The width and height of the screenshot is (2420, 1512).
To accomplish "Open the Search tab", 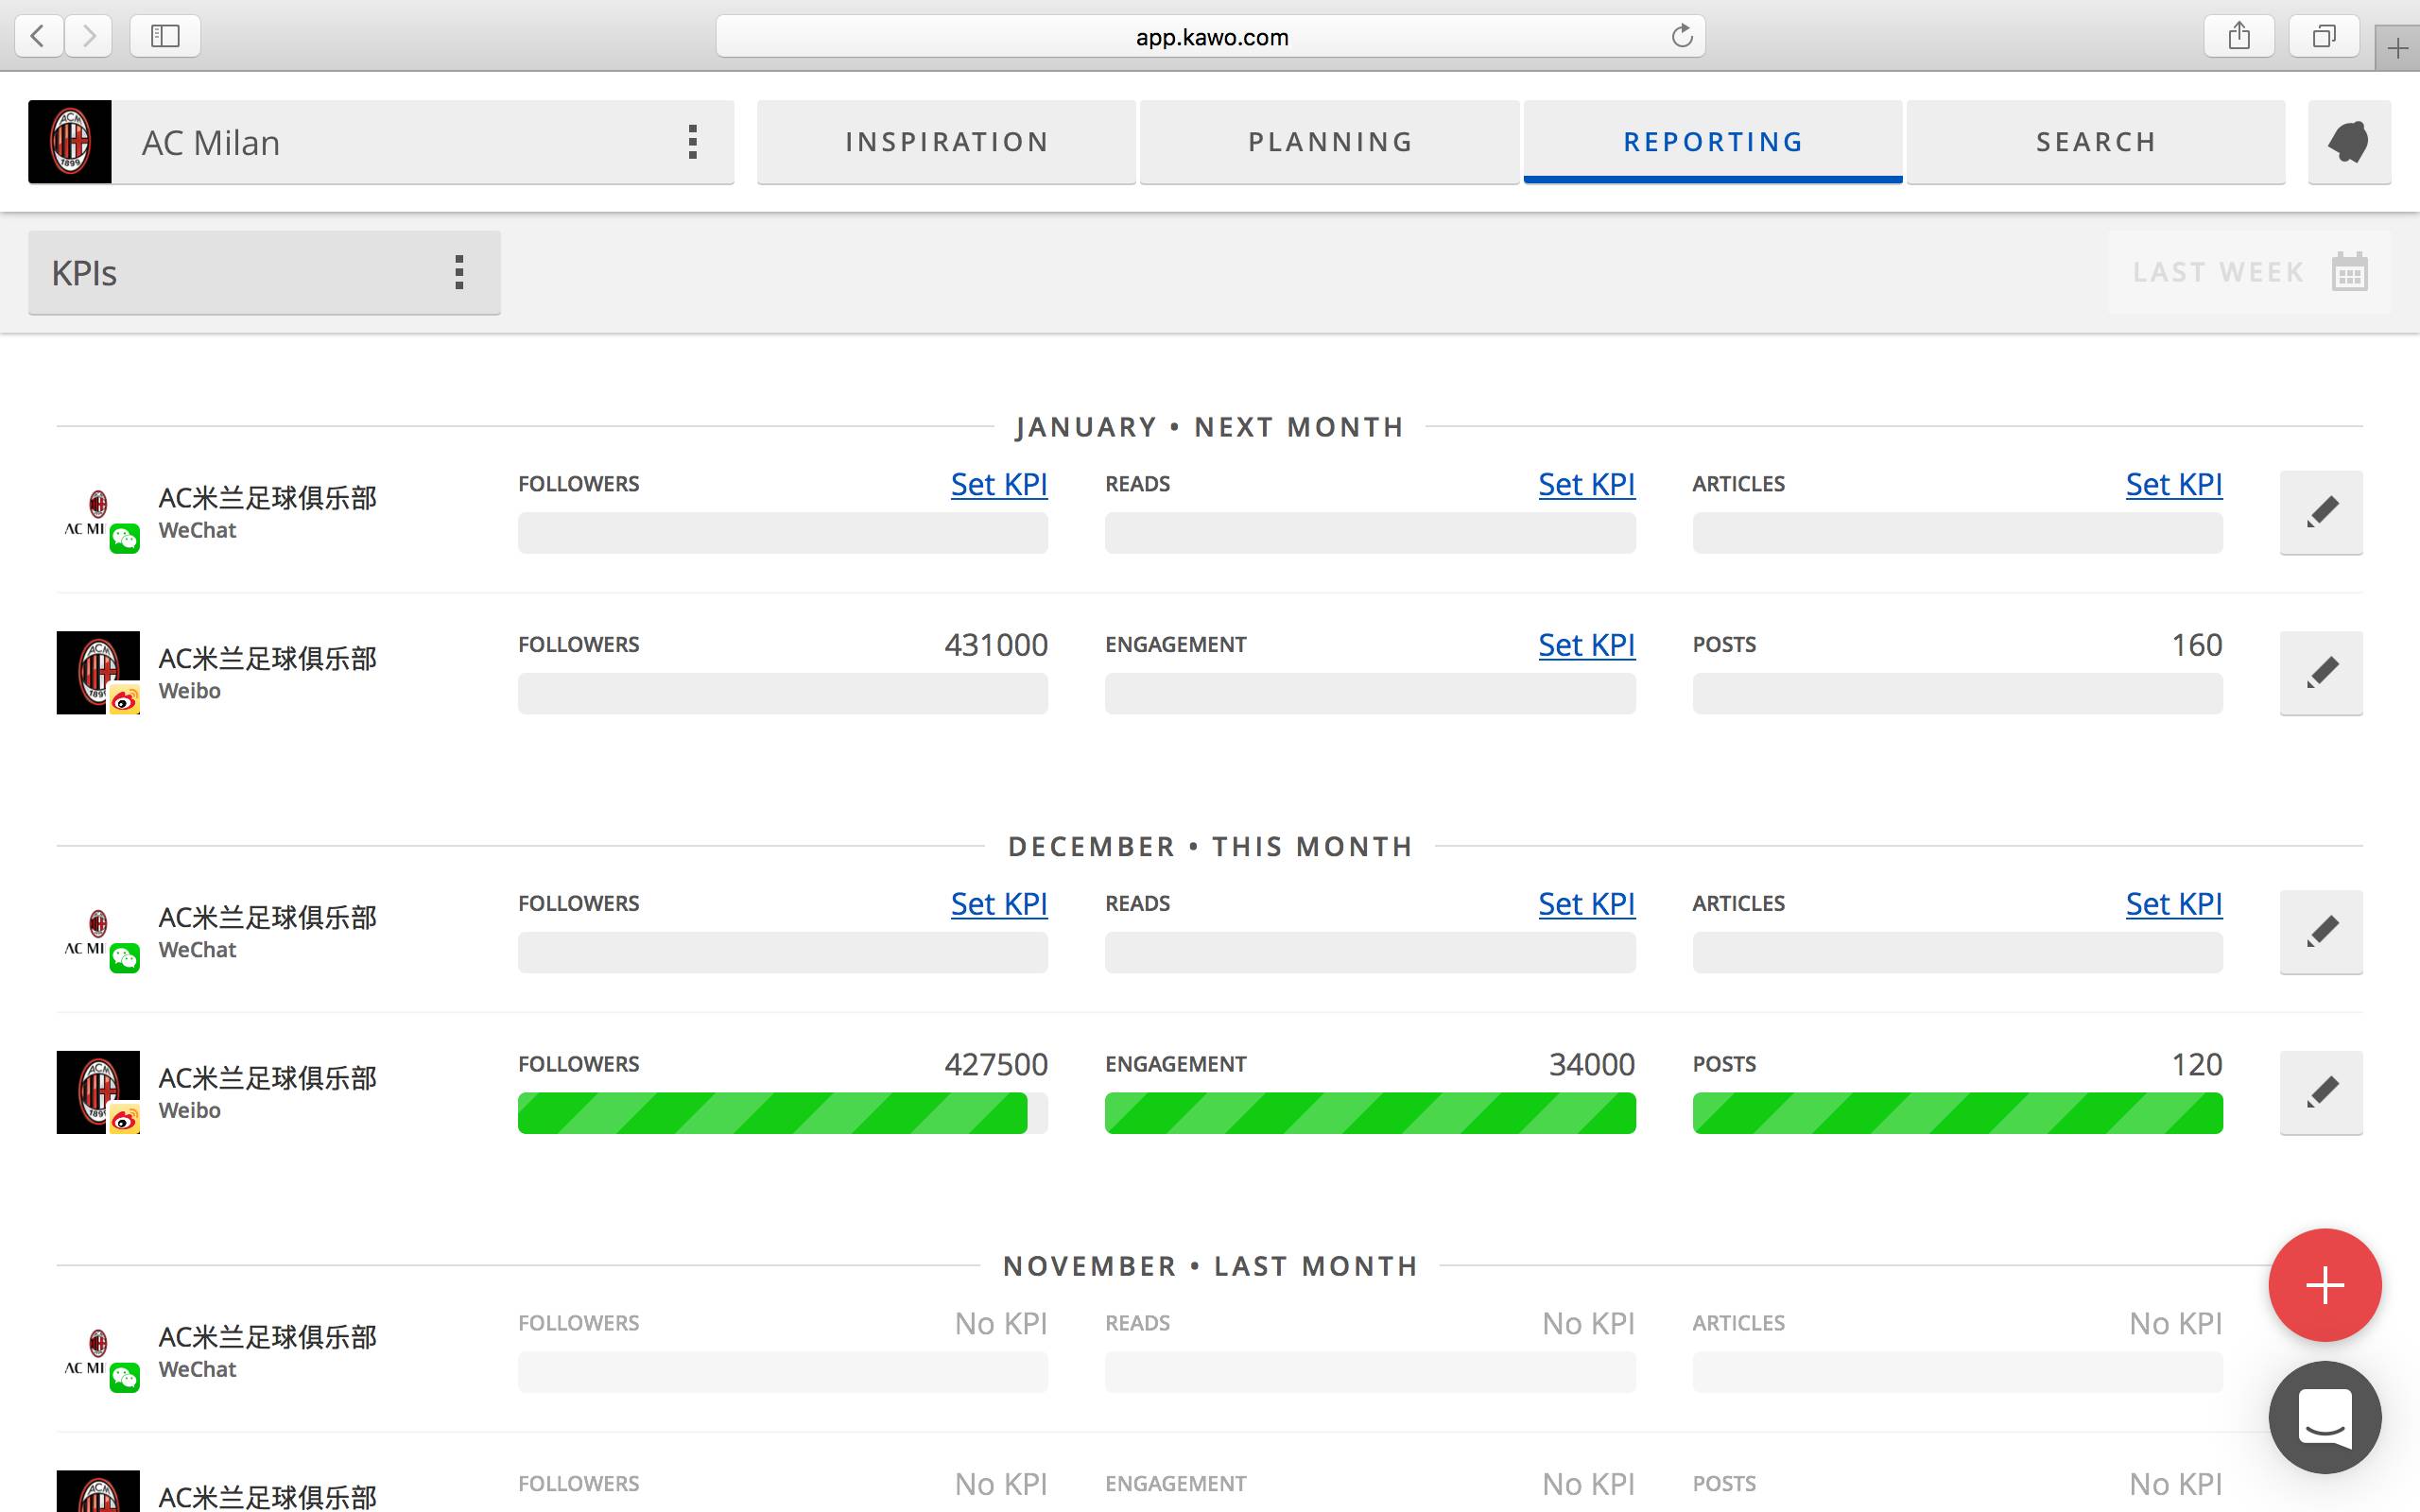I will pyautogui.click(x=2095, y=142).
